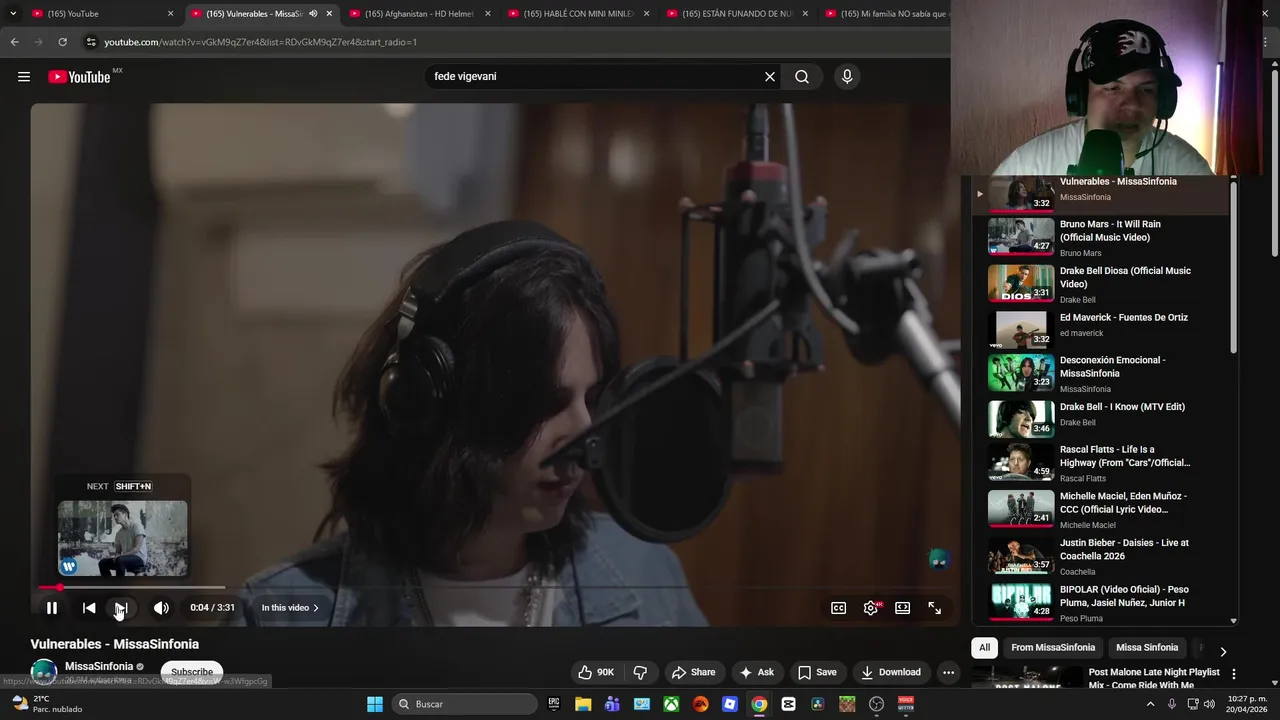Show hidden system tray icons
The image size is (1280, 720).
tap(1150, 704)
